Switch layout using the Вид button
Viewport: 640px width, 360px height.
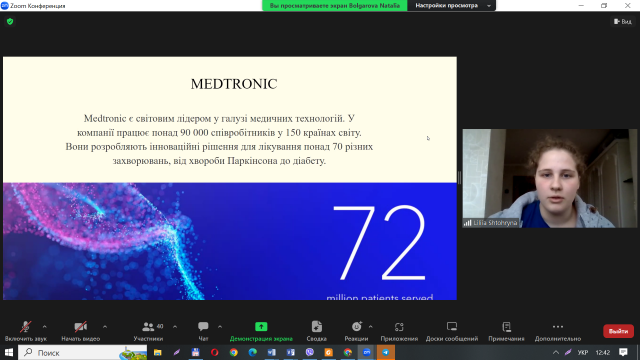pos(623,21)
